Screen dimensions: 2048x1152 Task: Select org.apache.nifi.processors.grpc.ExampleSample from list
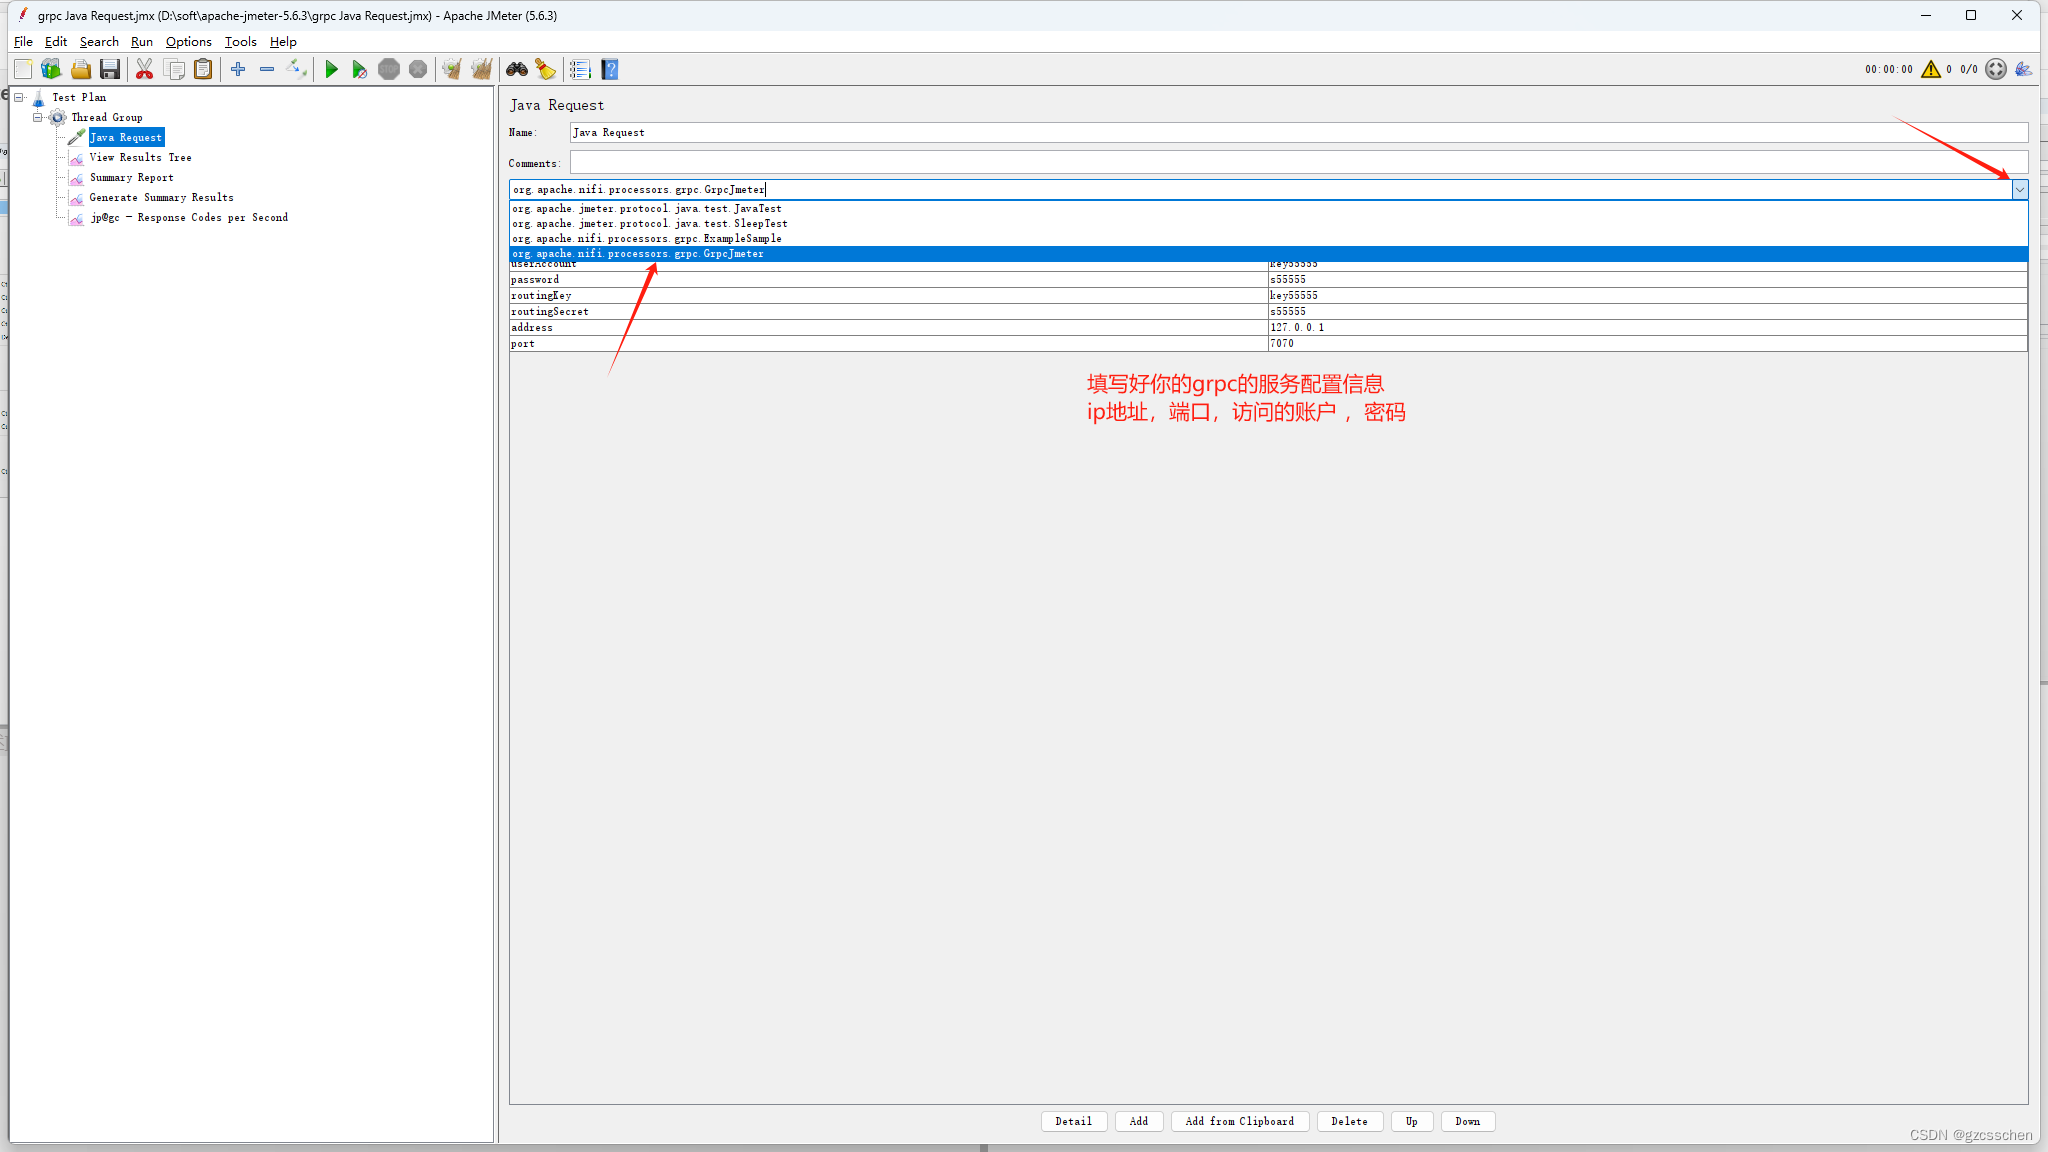[x=647, y=239]
